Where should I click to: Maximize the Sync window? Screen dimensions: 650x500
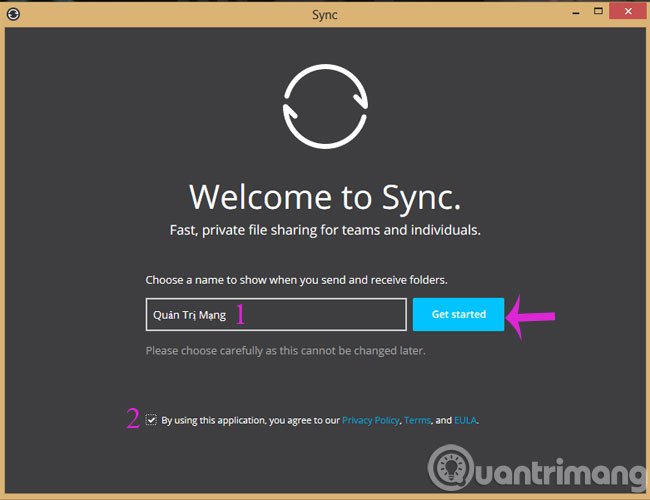pyautogui.click(x=598, y=11)
